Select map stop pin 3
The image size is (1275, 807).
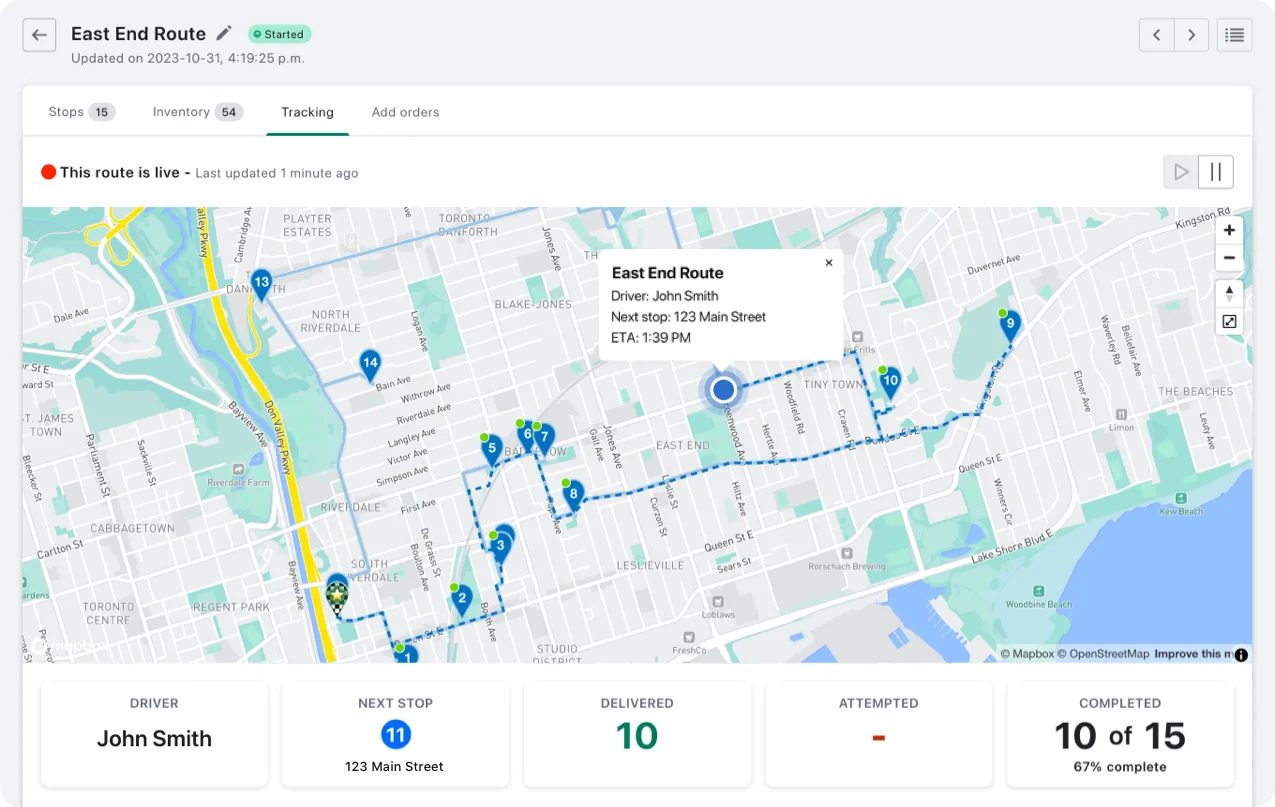coord(500,547)
